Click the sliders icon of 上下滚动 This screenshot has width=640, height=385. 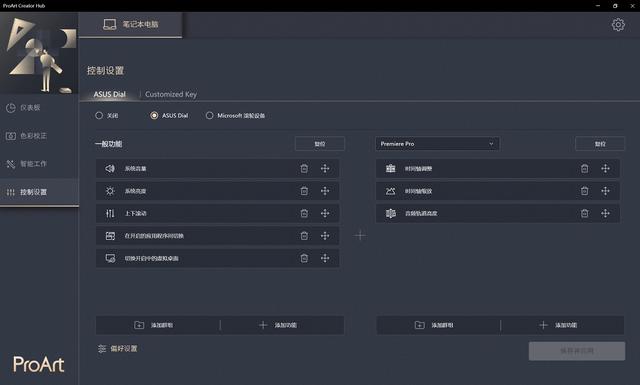tap(110, 213)
